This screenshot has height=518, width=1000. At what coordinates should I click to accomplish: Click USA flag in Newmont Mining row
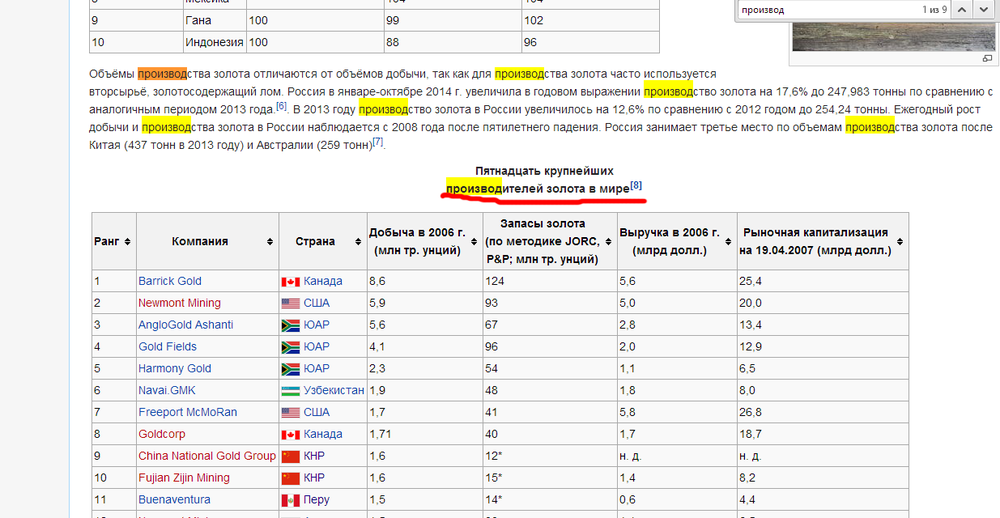click(290, 304)
